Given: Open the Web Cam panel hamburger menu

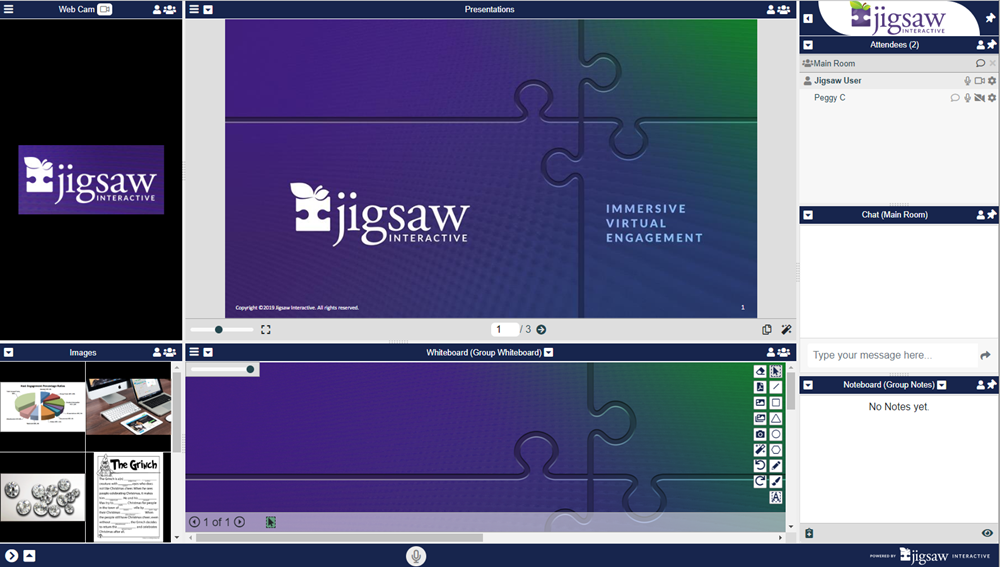Looking at the screenshot, I should (x=8, y=9).
